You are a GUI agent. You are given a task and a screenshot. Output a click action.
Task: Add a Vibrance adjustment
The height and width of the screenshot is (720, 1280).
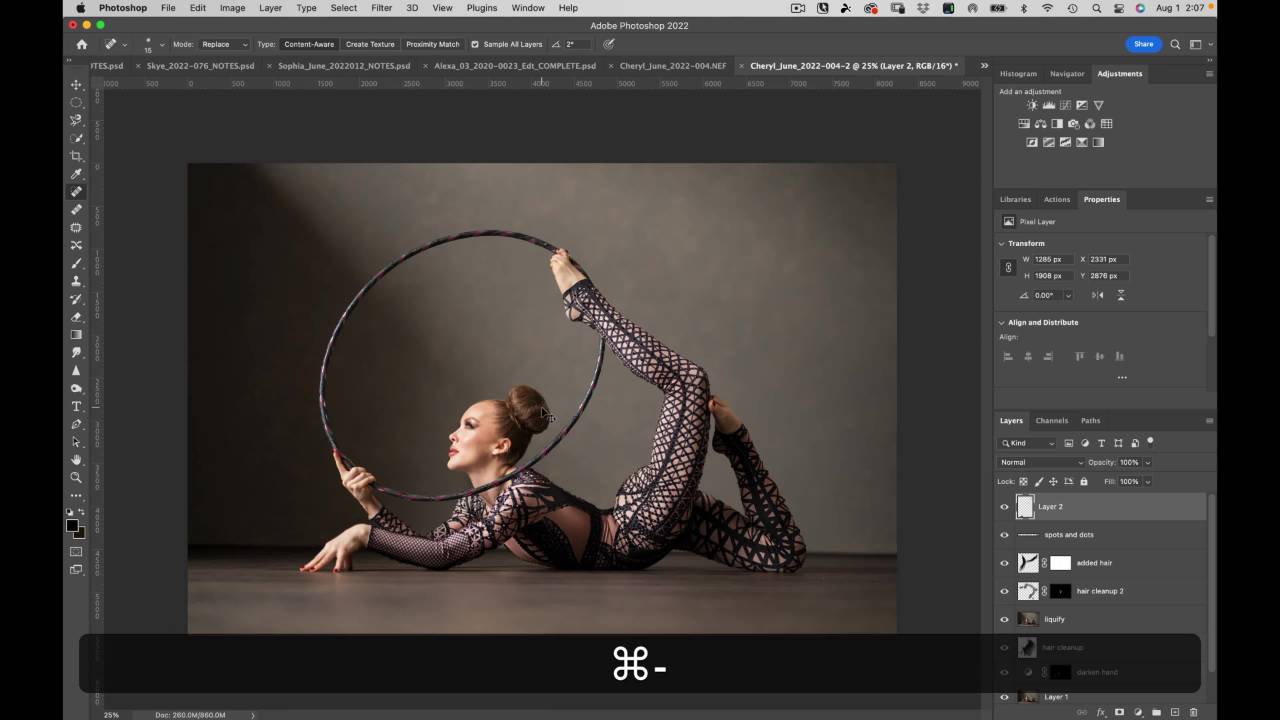(1098, 105)
